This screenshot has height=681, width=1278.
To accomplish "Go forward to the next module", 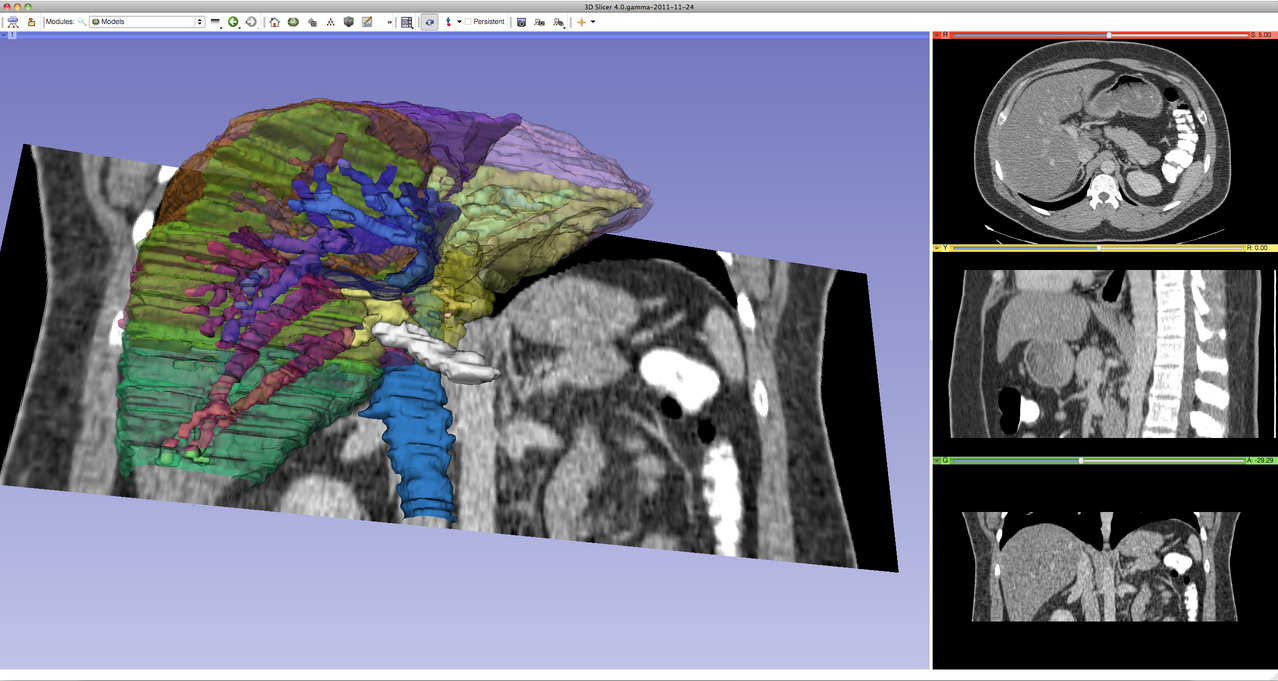I will [252, 22].
